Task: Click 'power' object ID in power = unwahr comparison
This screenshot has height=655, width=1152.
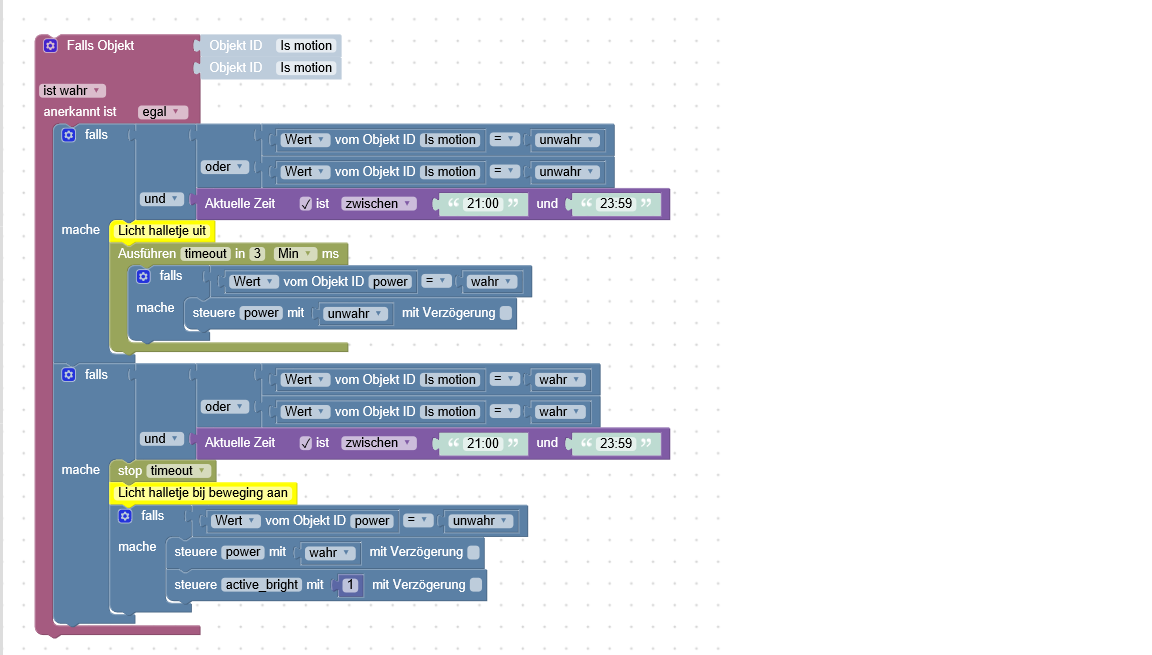Action: [x=372, y=521]
